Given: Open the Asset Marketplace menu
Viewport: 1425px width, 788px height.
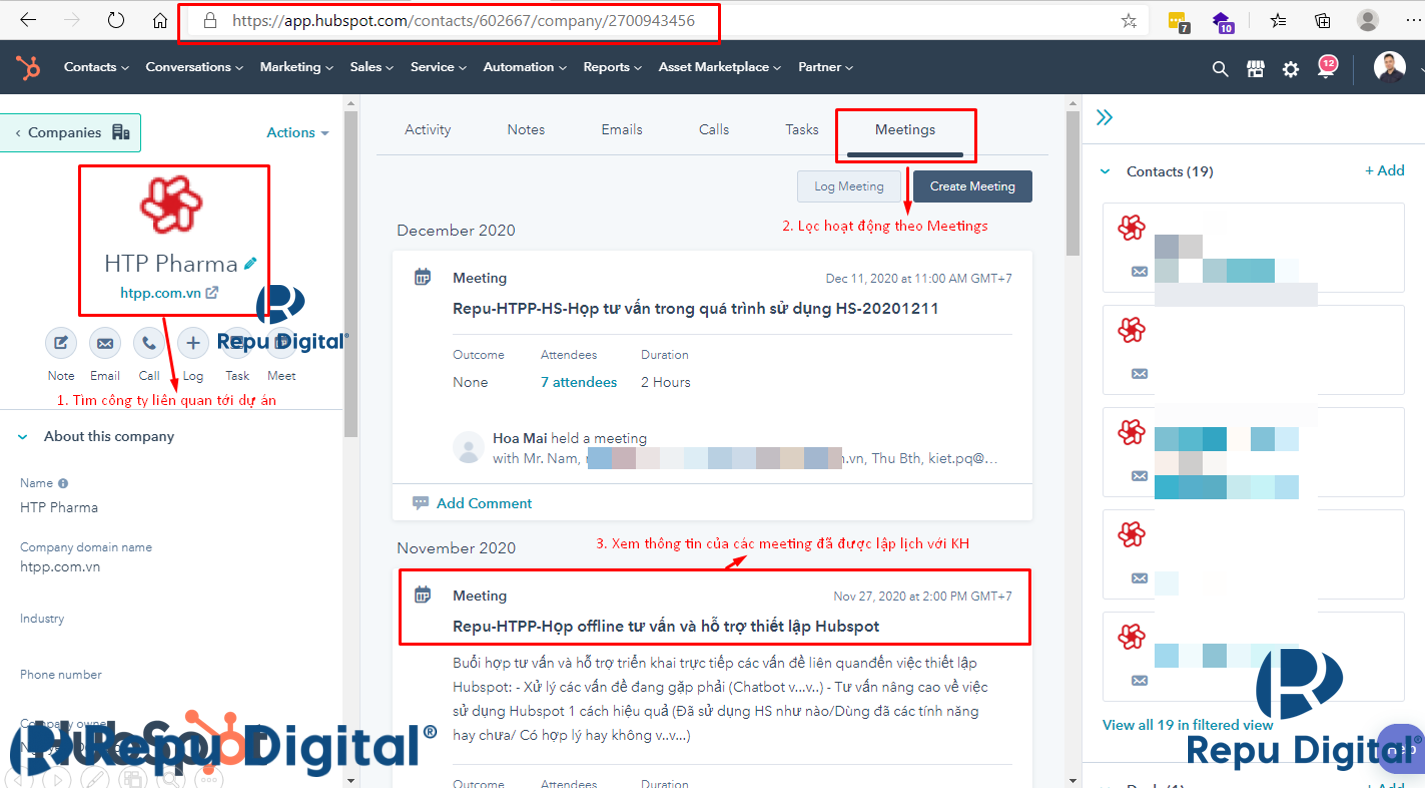Looking at the screenshot, I should tap(720, 67).
